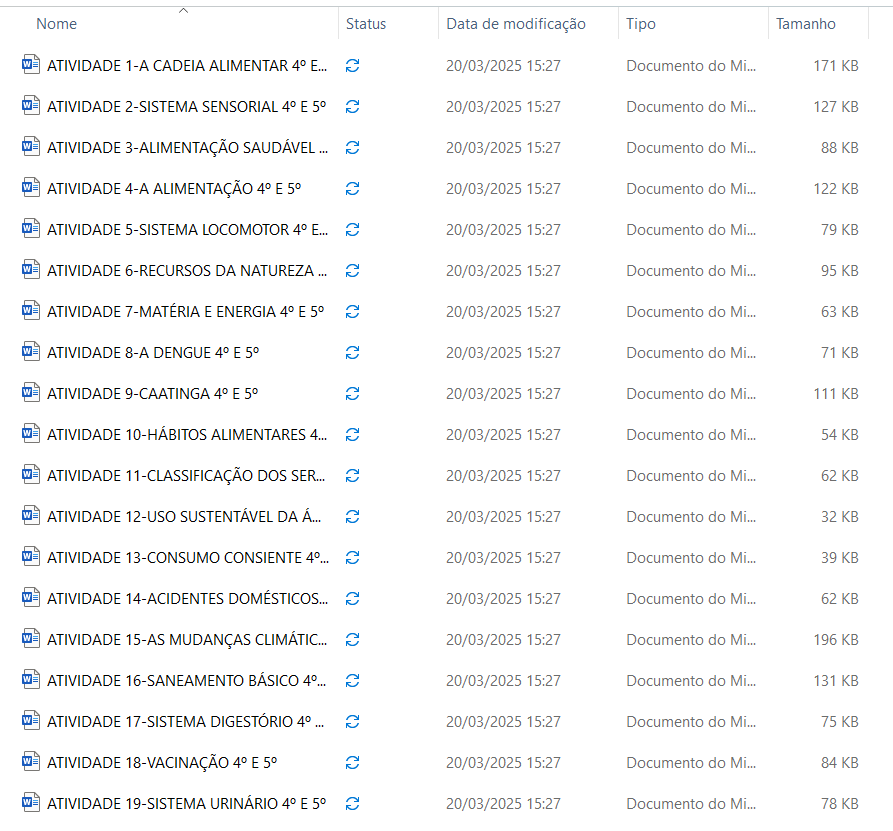Click Word icon of ATIVIDADE 4-A ALIMENTAÇÃO
The height and width of the screenshot is (831, 893).
click(x=31, y=187)
